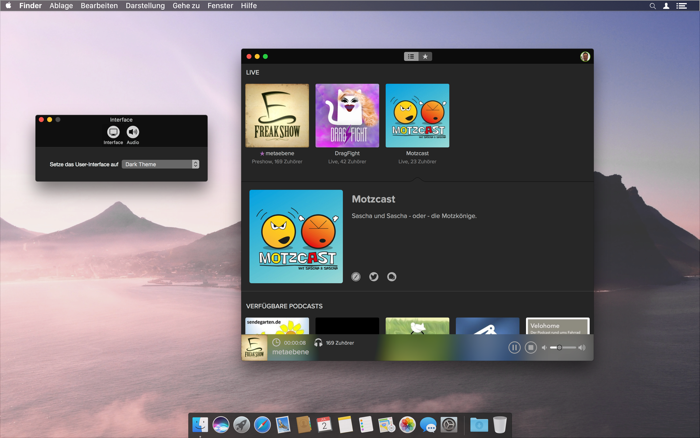The height and width of the screenshot is (438, 700).
Task: Open the Finder menu
Action: pyautogui.click(x=30, y=6)
